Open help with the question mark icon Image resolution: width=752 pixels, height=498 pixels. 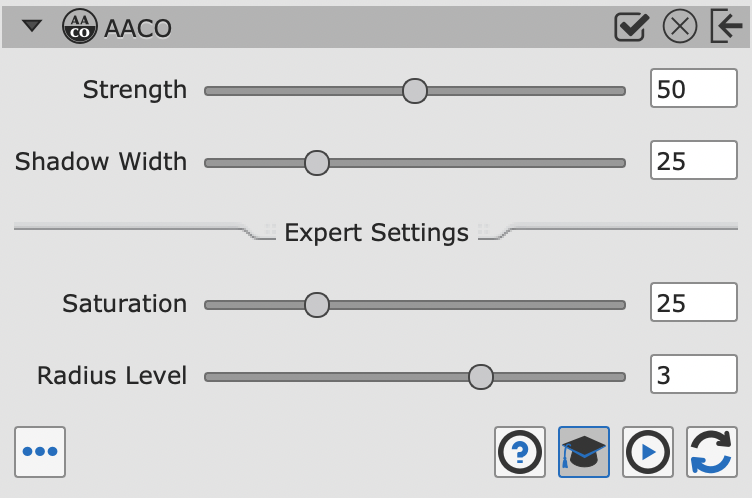tap(520, 452)
